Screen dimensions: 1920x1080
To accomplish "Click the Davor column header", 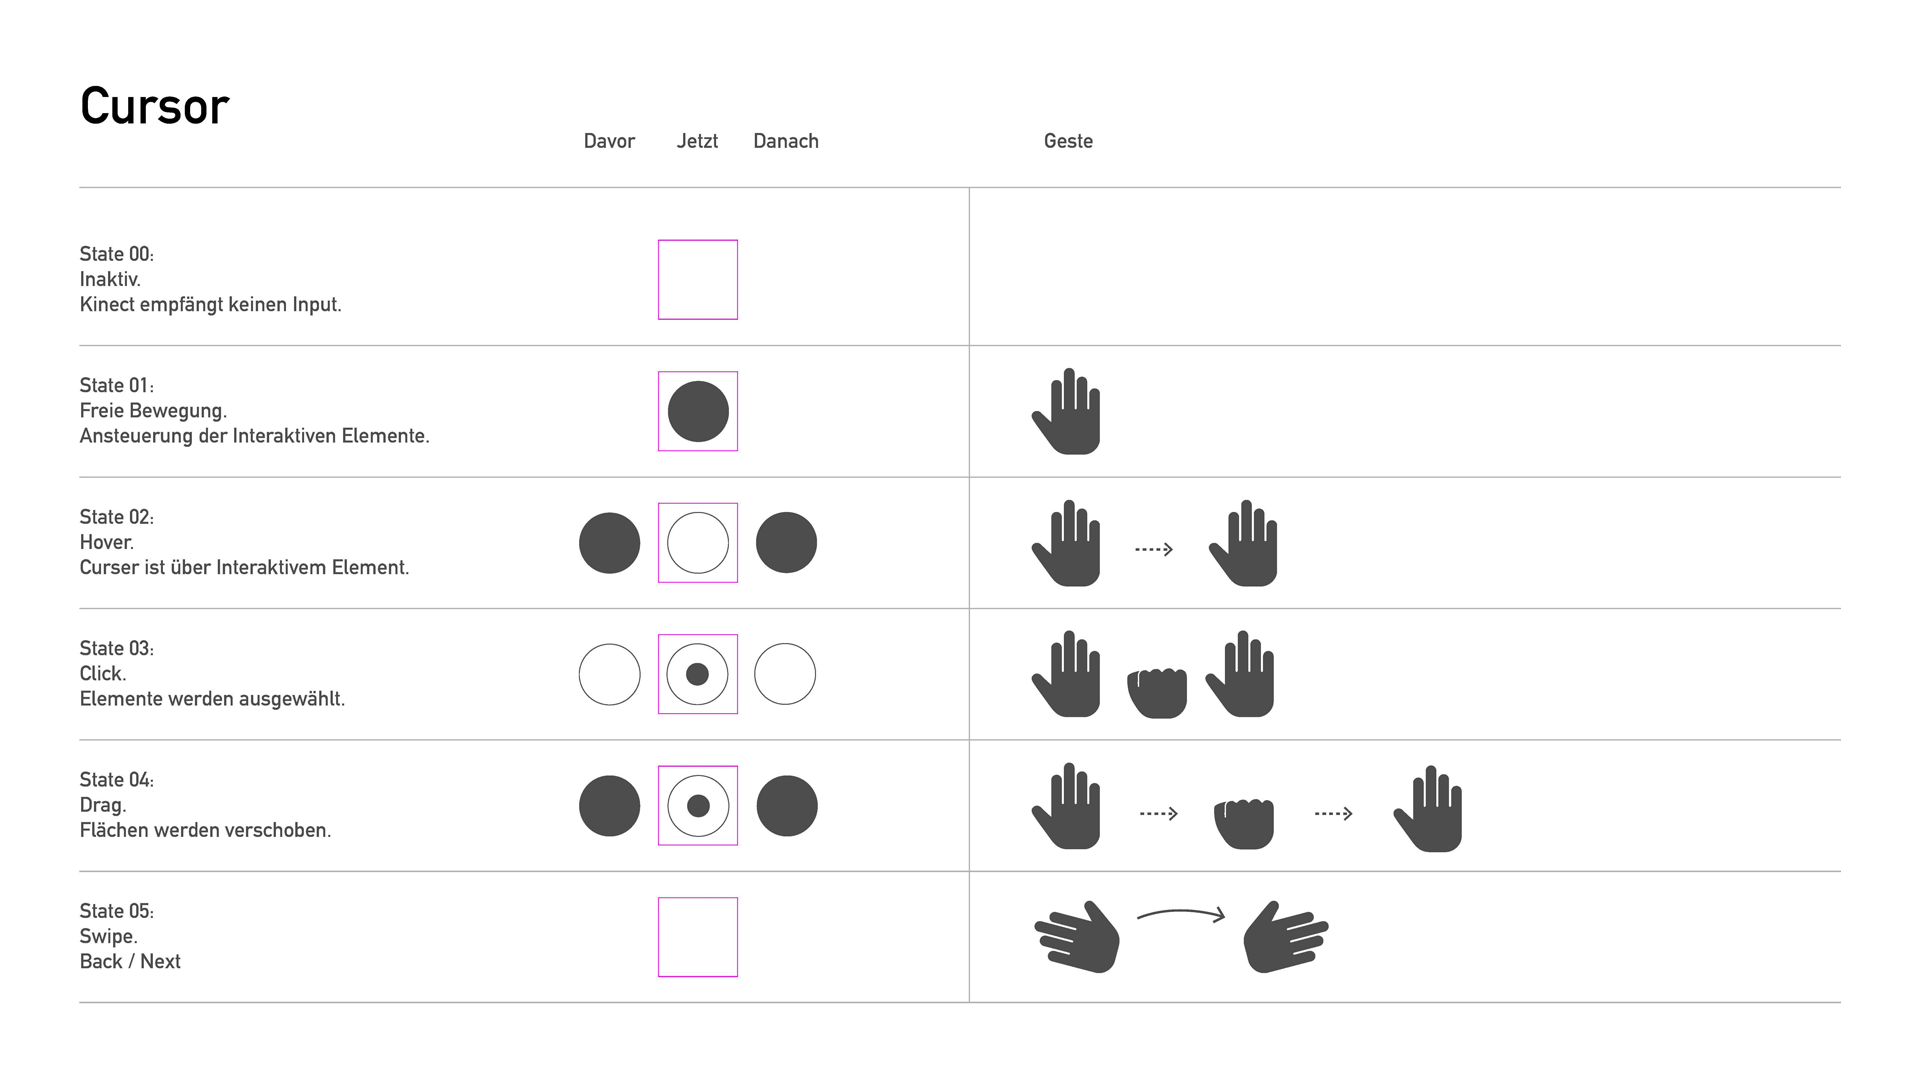I will click(x=609, y=141).
